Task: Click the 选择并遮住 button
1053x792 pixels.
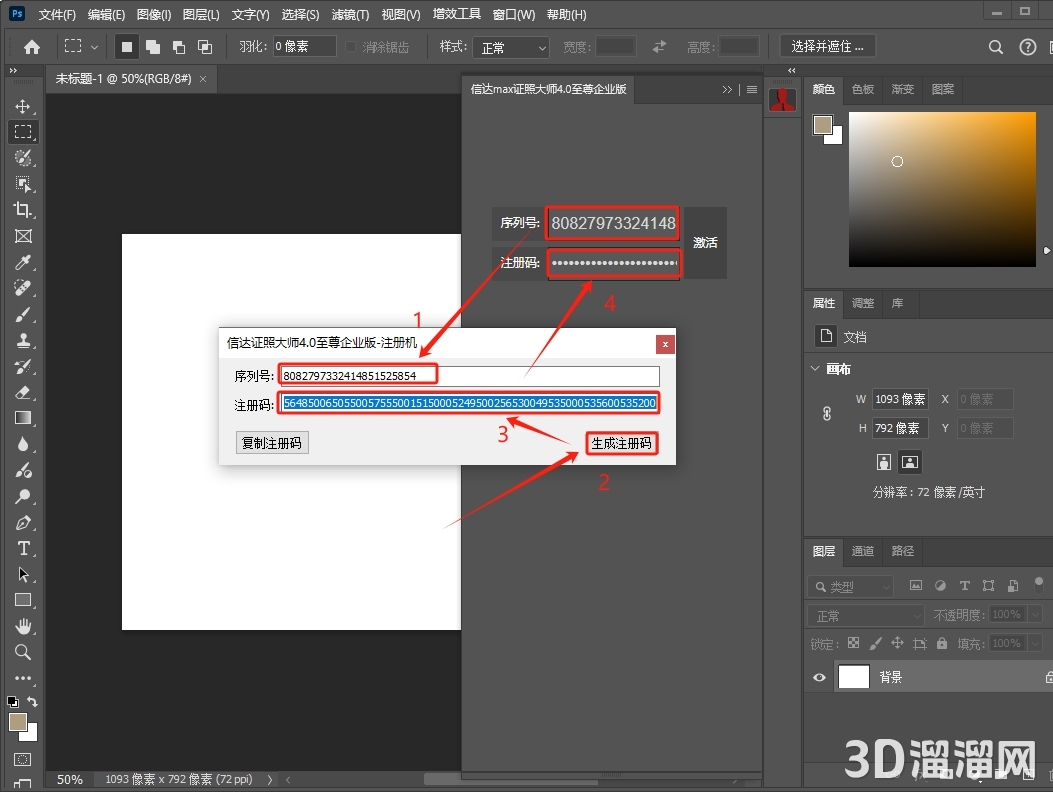Action: 828,46
